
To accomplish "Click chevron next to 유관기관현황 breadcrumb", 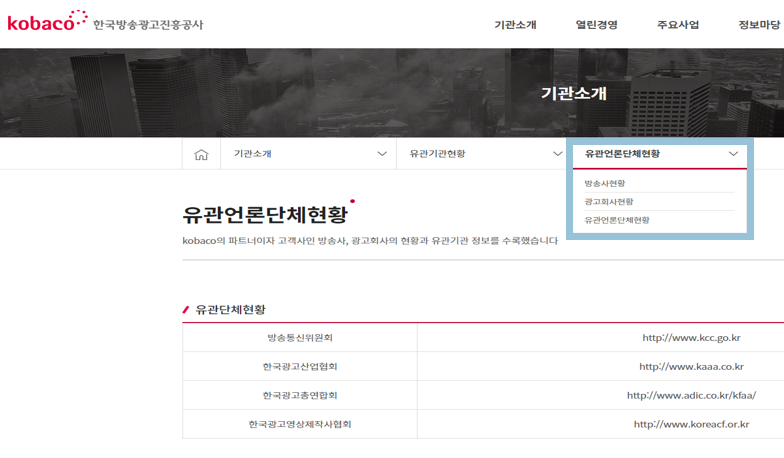I will click(x=558, y=154).
